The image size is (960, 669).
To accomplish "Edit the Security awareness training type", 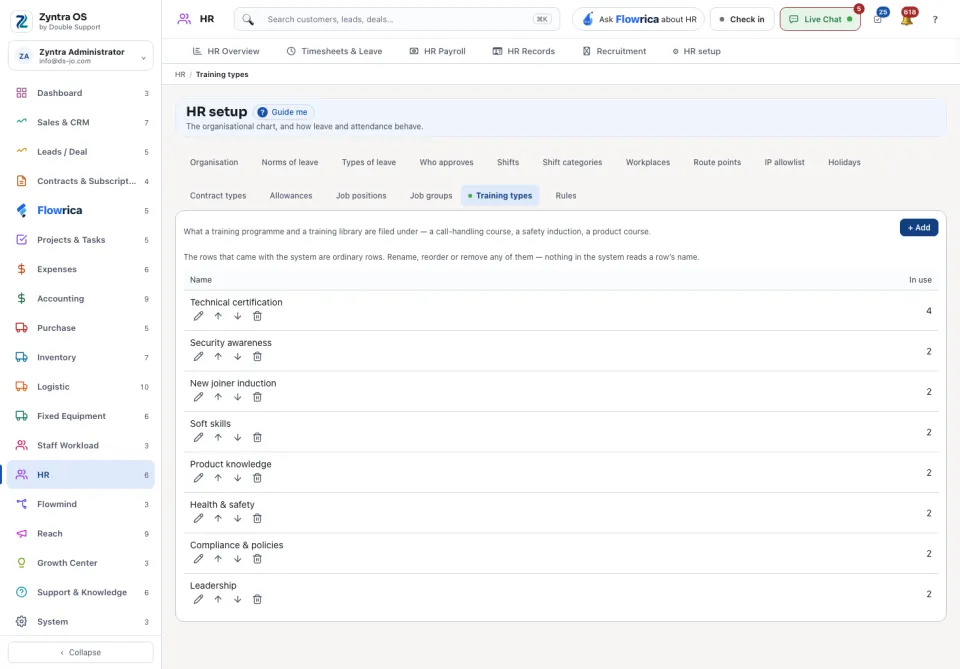I will (x=198, y=357).
